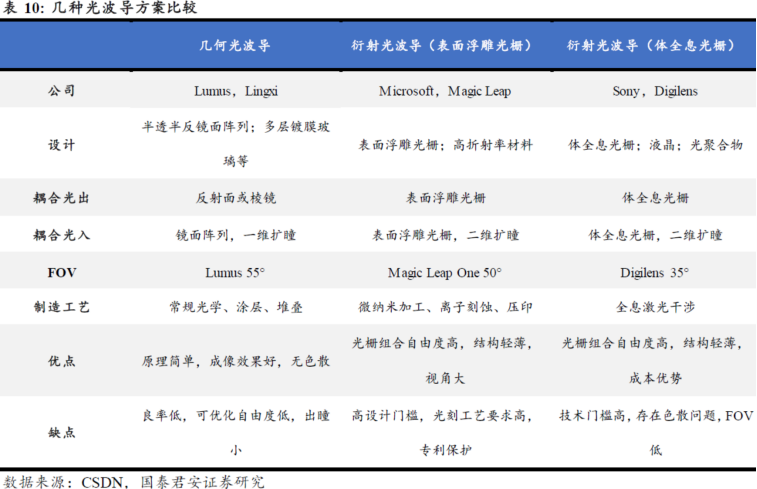This screenshot has width=757, height=489.
Task: Click the drawbacks cell starting '技术门槛高'
Action: pos(656,433)
